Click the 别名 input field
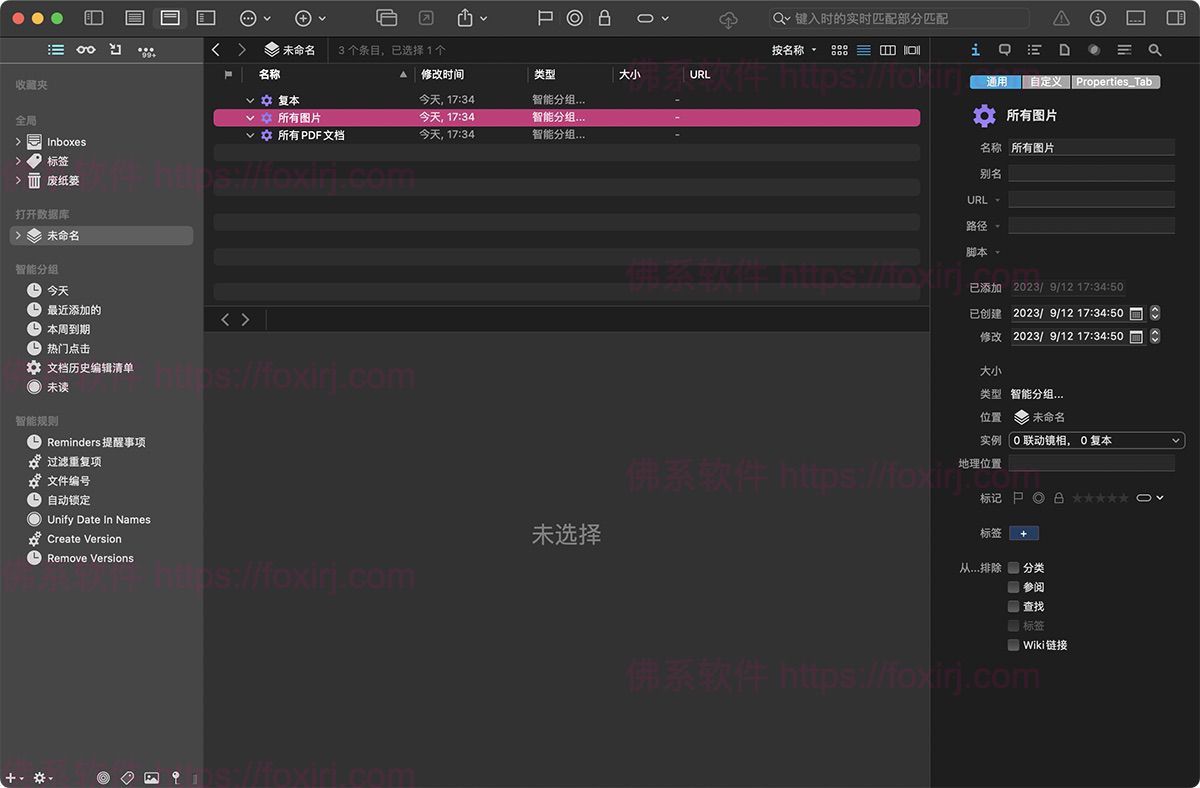Screen dimensions: 1200x788 [1091, 173]
